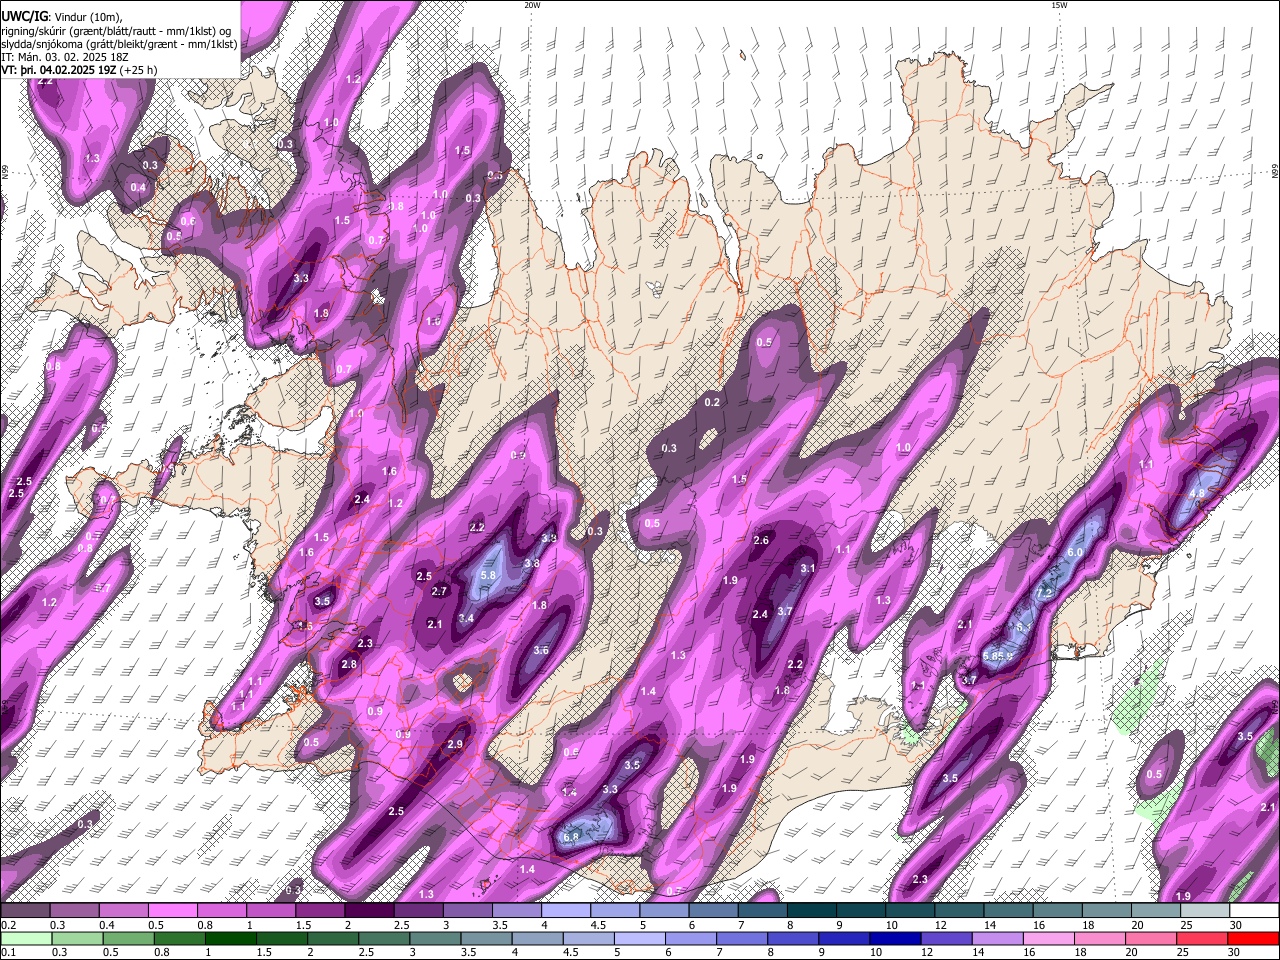Image resolution: width=1280 pixels, height=960 pixels.
Task: Click the 3.8 precipitation value on the map
Action: 532,563
